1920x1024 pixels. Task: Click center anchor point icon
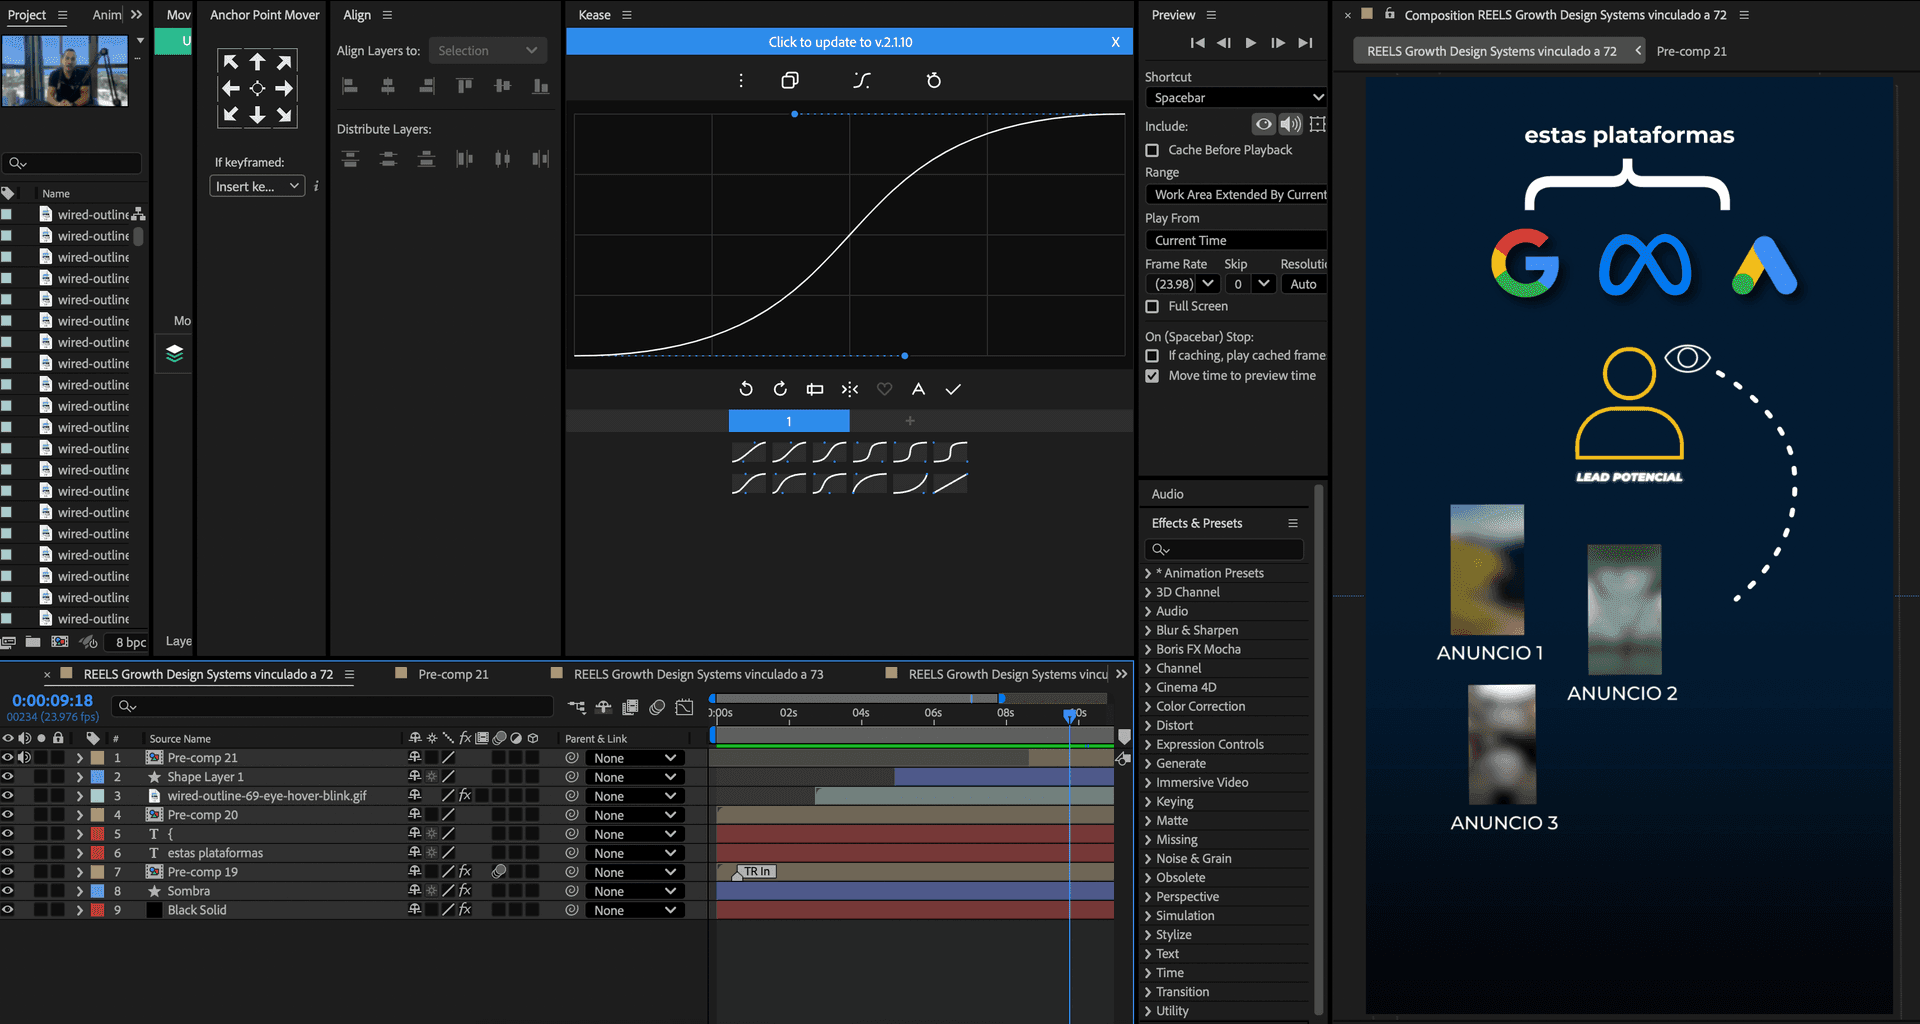click(257, 88)
